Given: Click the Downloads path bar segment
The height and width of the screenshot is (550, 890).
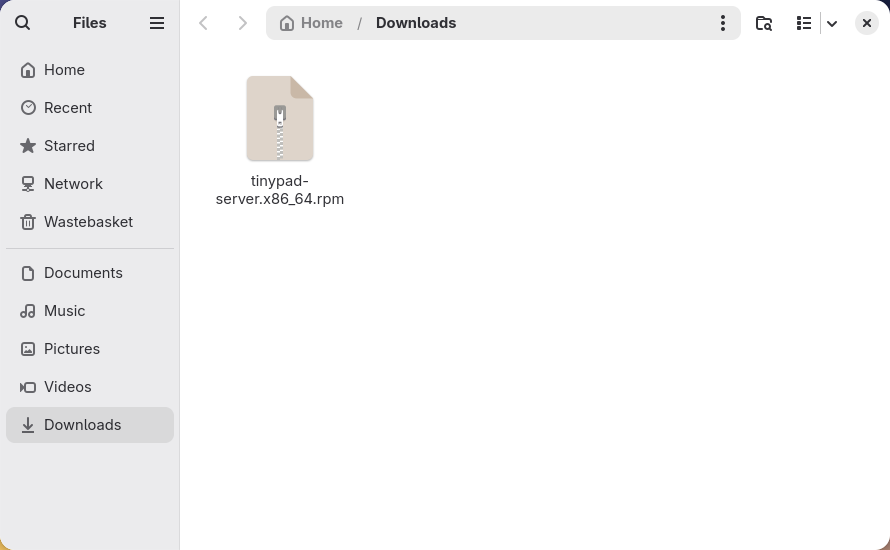Looking at the screenshot, I should (x=416, y=23).
